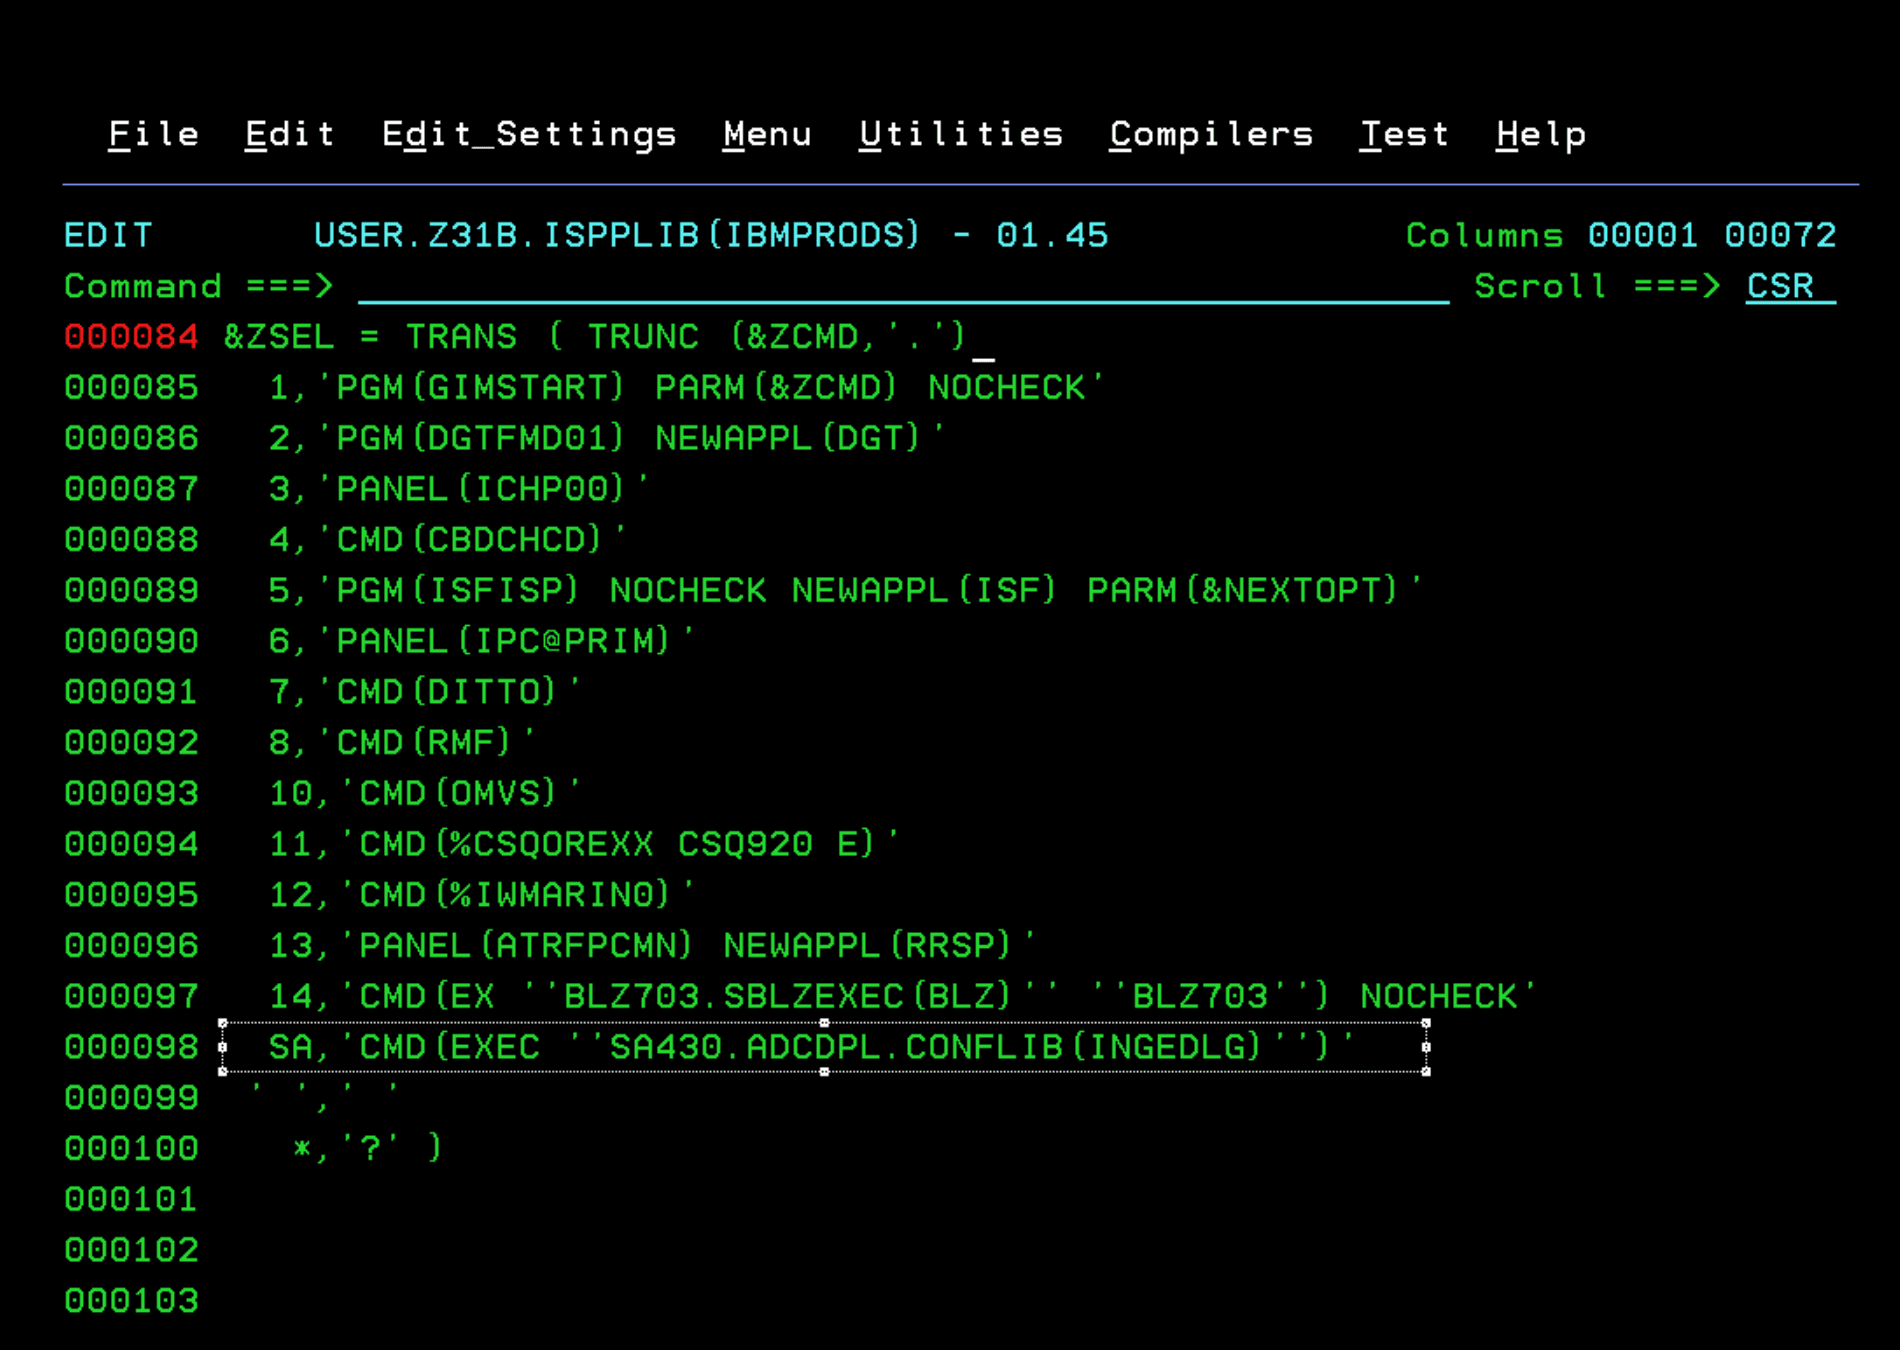
Task: Open the Compilers menu
Action: coord(1211,134)
